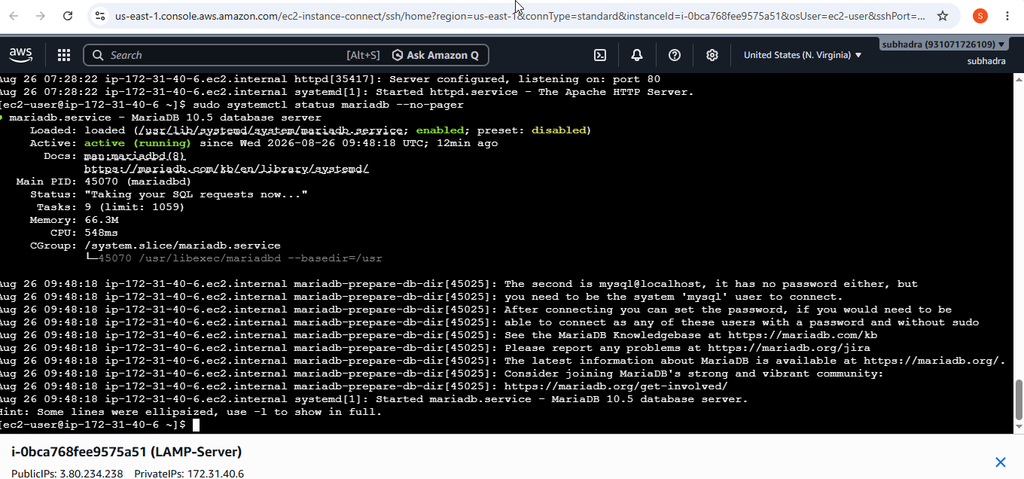Viewport: 1024px width, 479px height.
Task: Open AWS CloudShell icon
Action: (600, 55)
